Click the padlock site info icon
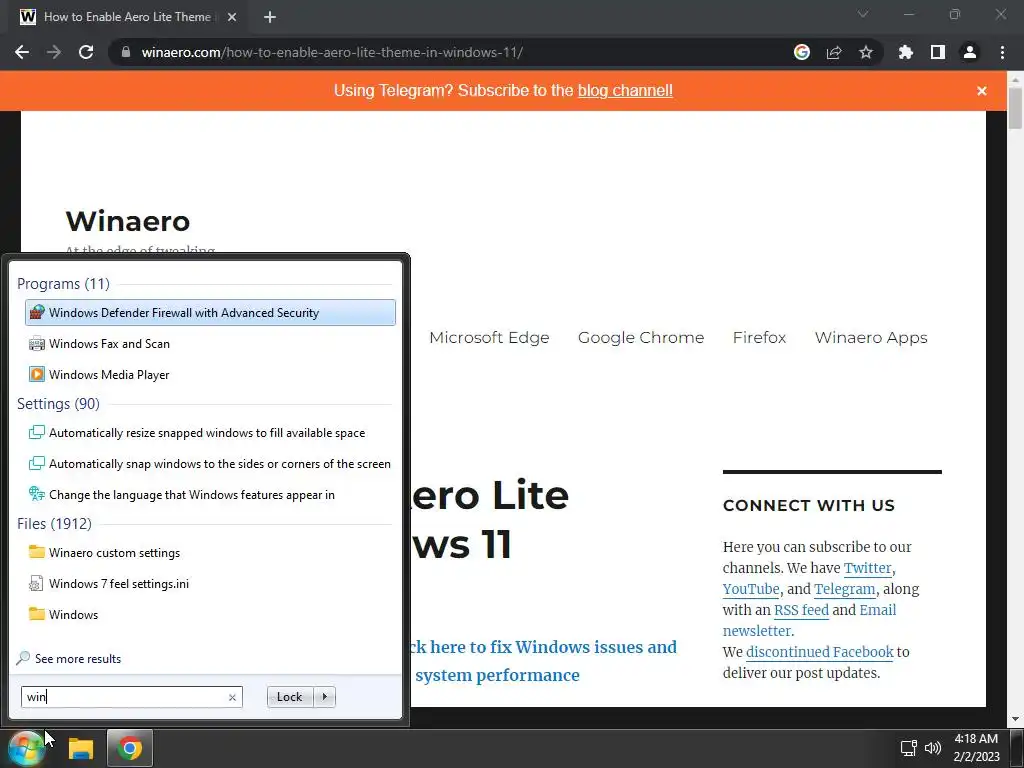This screenshot has width=1024, height=768. (126, 52)
